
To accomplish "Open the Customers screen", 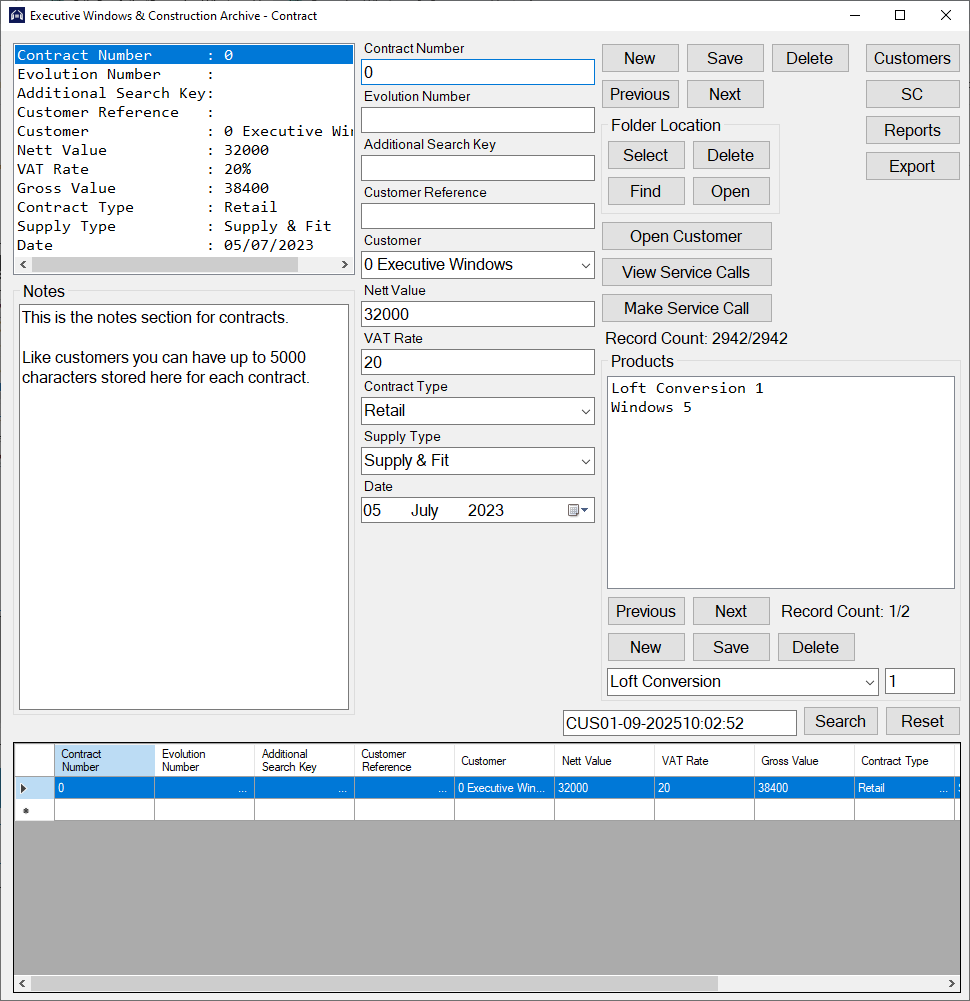I will pos(912,58).
